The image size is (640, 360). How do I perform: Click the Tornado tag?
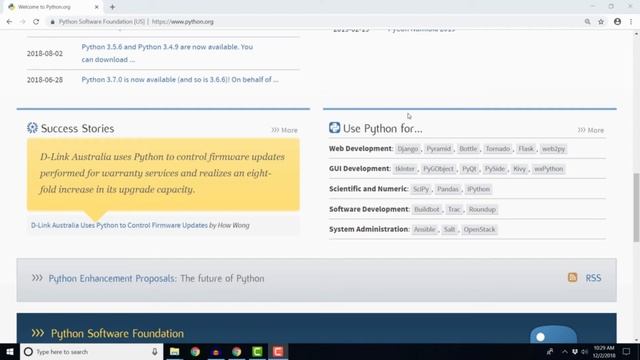[x=498, y=149]
